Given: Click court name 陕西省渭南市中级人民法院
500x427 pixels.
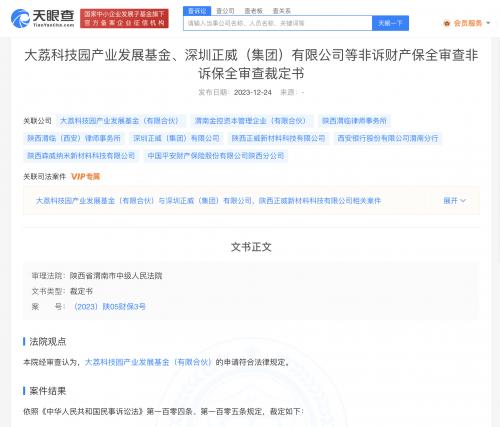Looking at the screenshot, I should (x=116, y=276).
